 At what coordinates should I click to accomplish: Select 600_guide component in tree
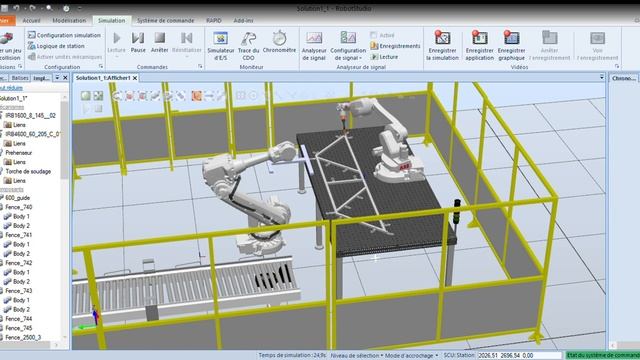point(18,198)
